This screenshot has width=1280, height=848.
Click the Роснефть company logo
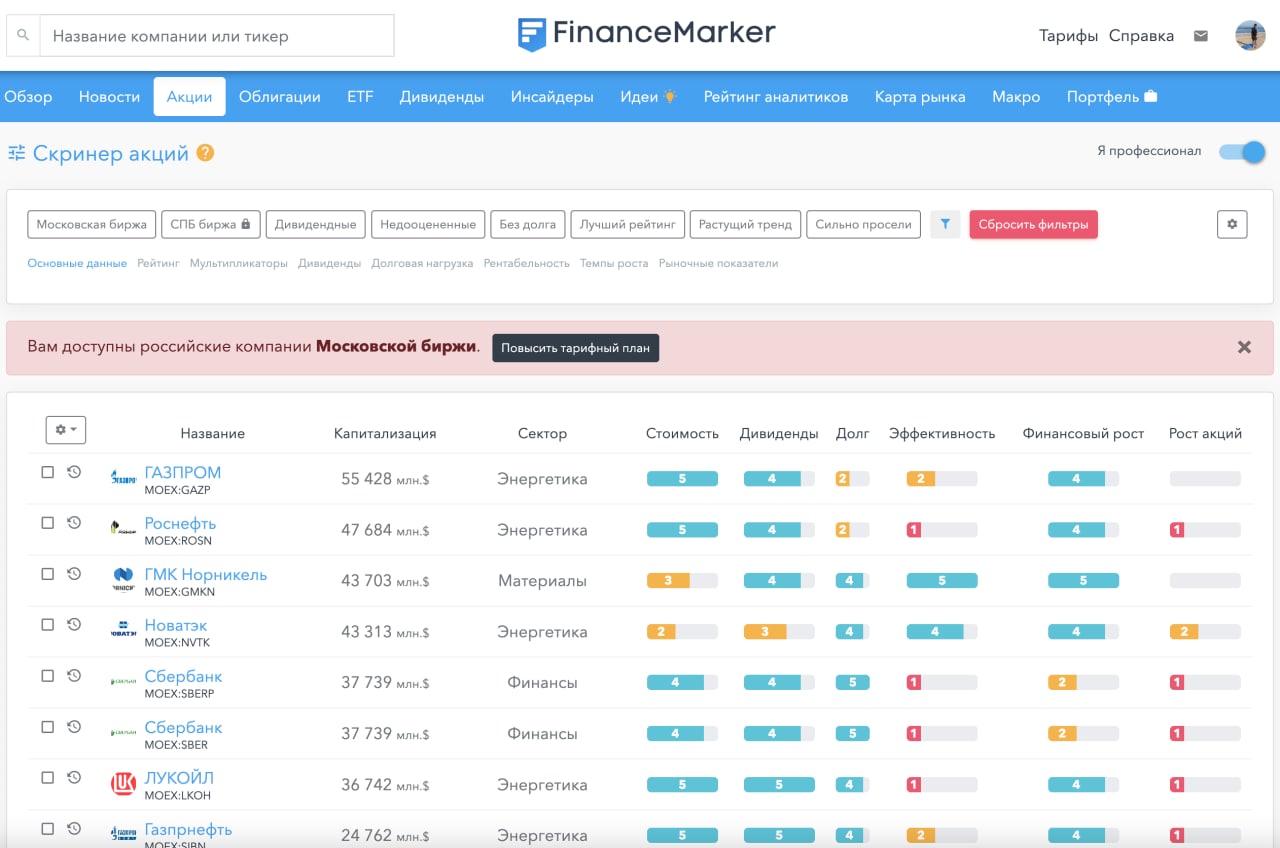click(123, 529)
